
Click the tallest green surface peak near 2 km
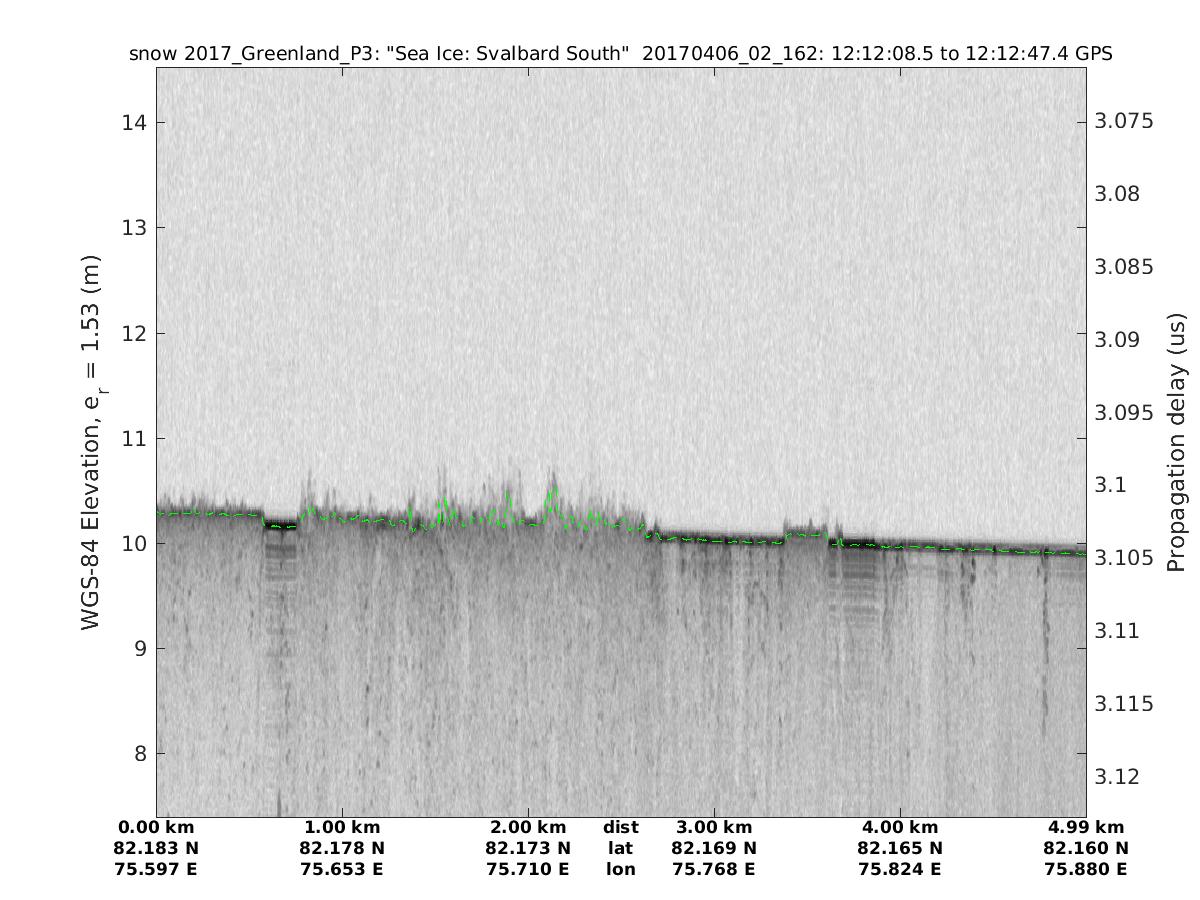point(553,490)
